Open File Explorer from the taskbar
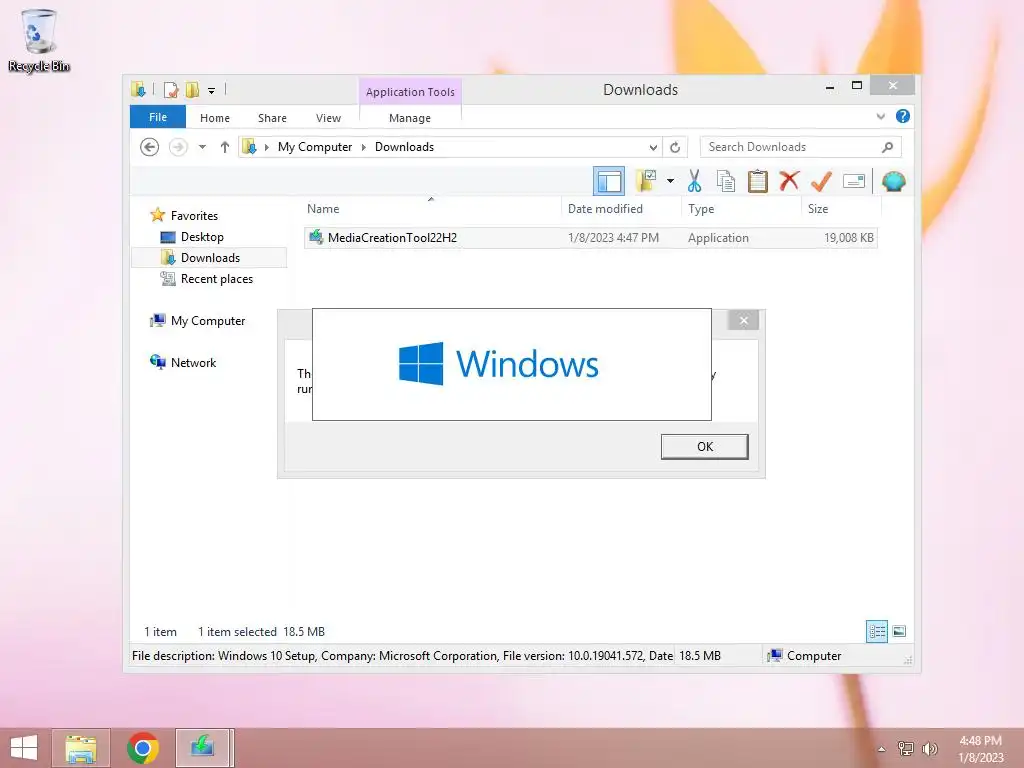This screenshot has height=768, width=1024. 80,748
